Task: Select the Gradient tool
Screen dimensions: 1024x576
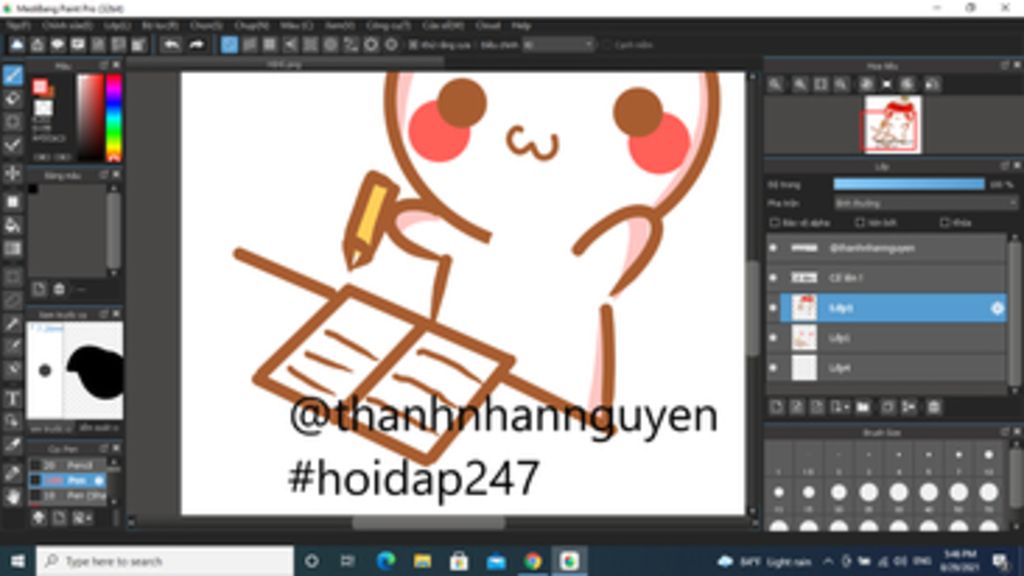Action: (12, 249)
